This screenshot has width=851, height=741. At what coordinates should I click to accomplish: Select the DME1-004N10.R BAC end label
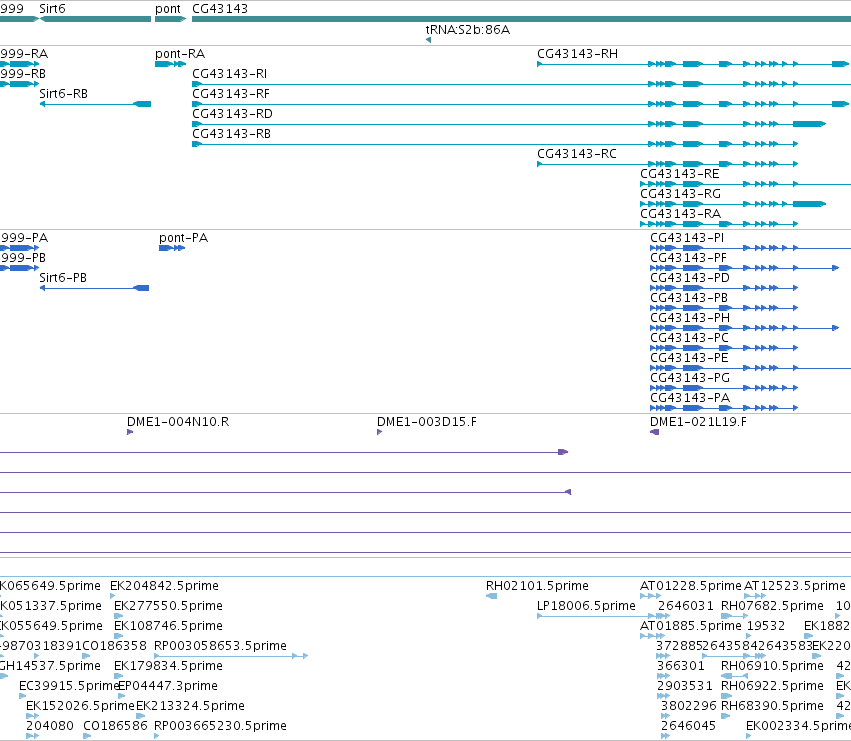178,422
